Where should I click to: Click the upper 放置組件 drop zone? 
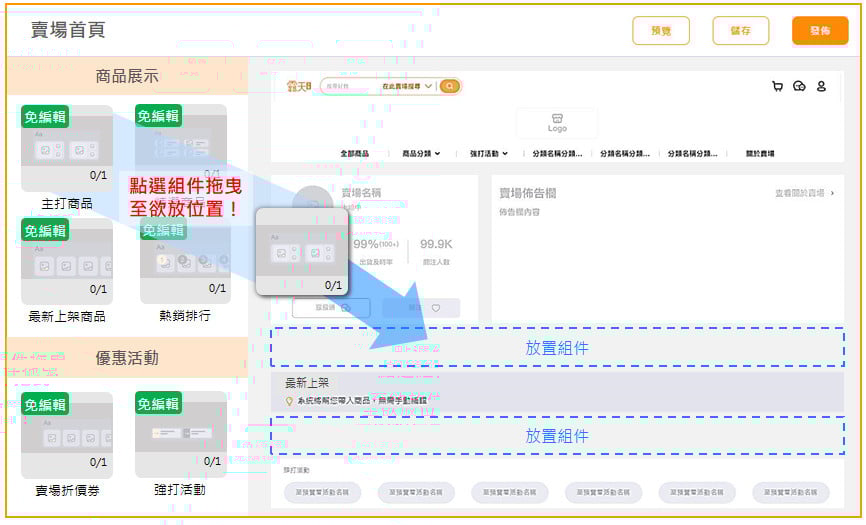pyautogui.click(x=557, y=348)
